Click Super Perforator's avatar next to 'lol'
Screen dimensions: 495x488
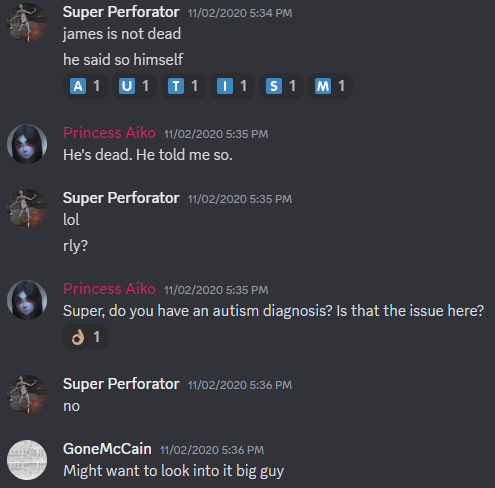pos(27,209)
